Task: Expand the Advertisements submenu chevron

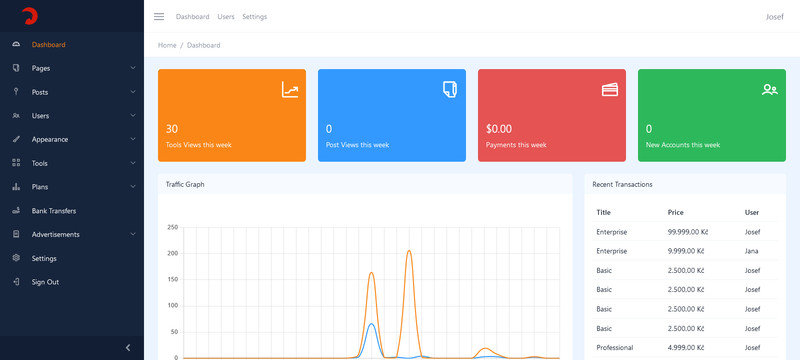Action: 133,234
